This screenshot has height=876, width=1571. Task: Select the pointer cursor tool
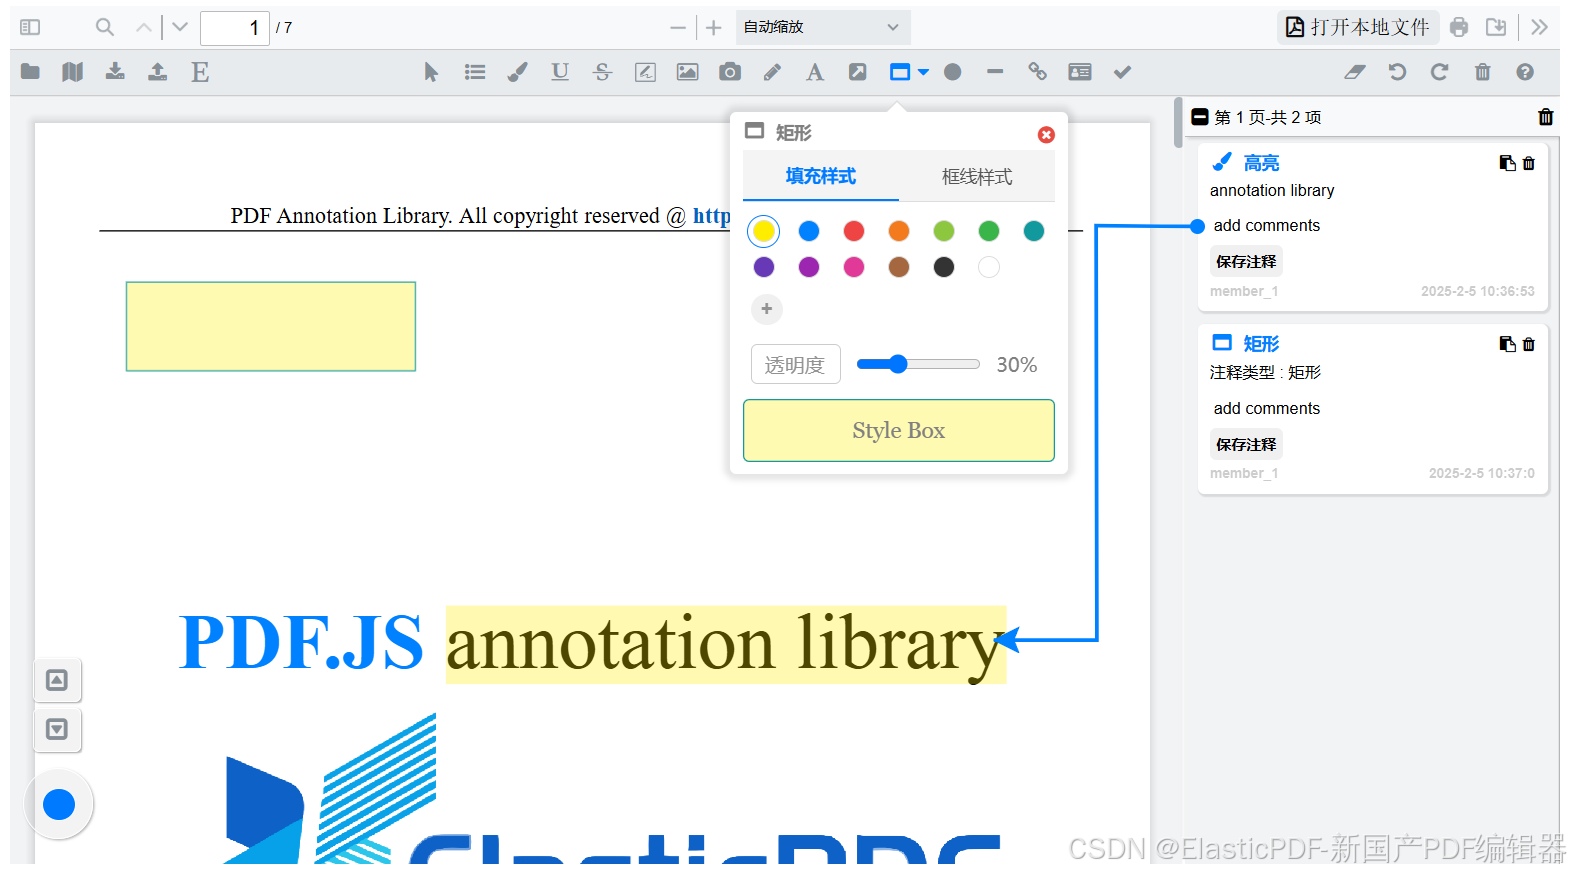tap(431, 72)
